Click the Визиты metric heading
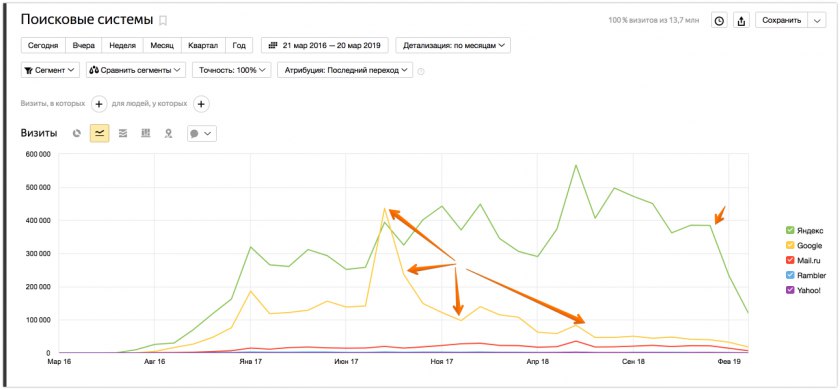Screen dimensions: 840x390 pos(39,133)
